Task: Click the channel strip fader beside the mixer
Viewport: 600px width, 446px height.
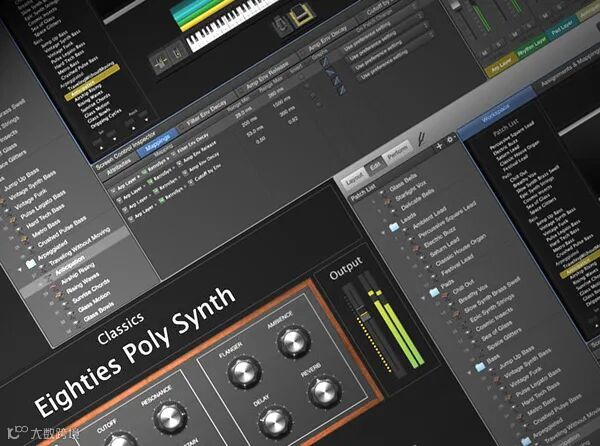Action: [455, 4]
